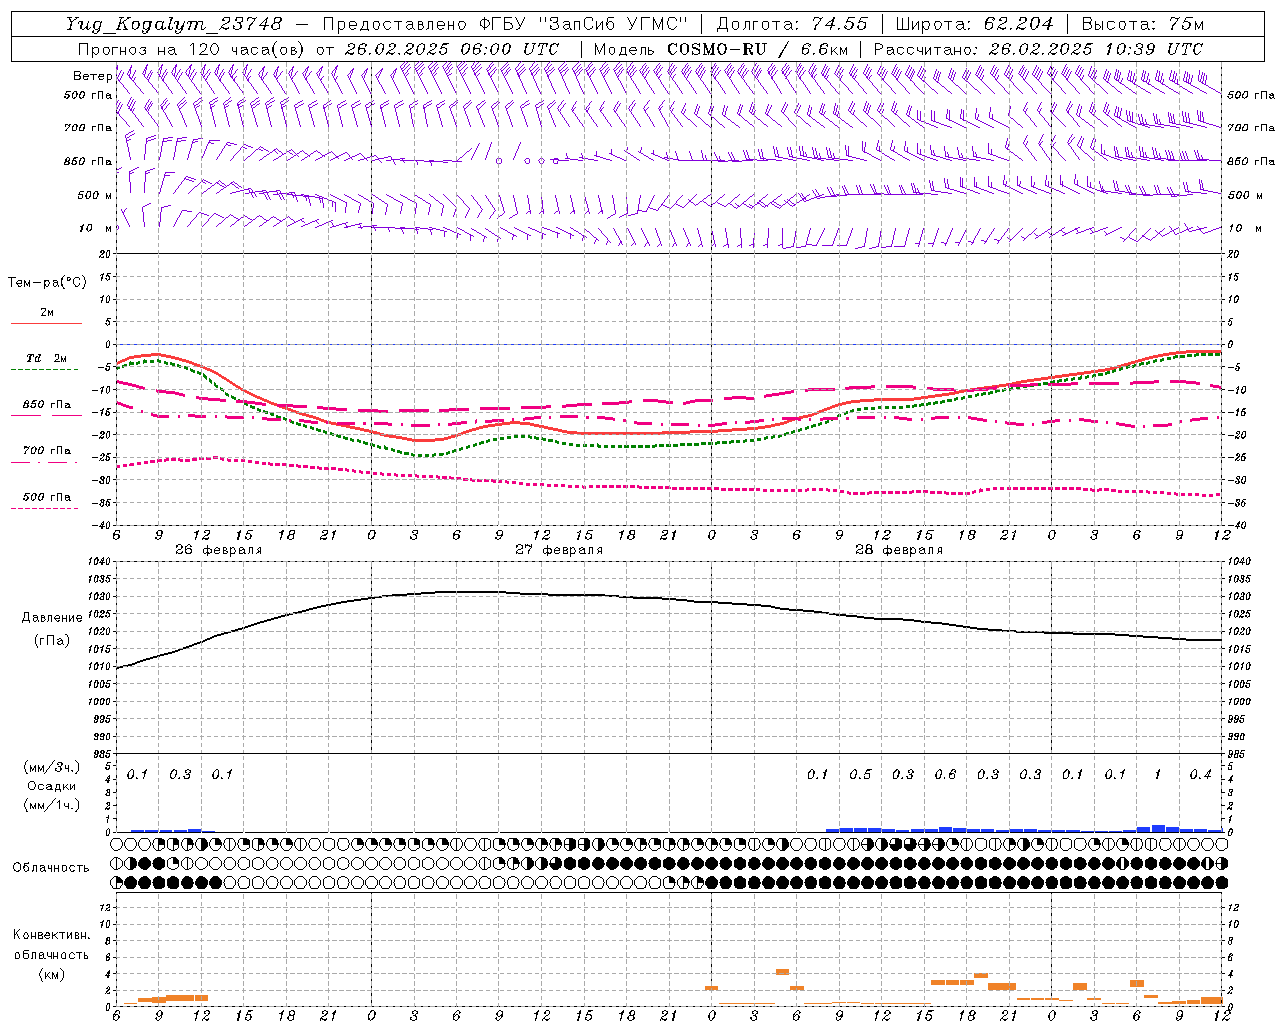Click the 28 февраля date label
Image resolution: width=1280 pixels, height=1024 pixels.
point(899,550)
